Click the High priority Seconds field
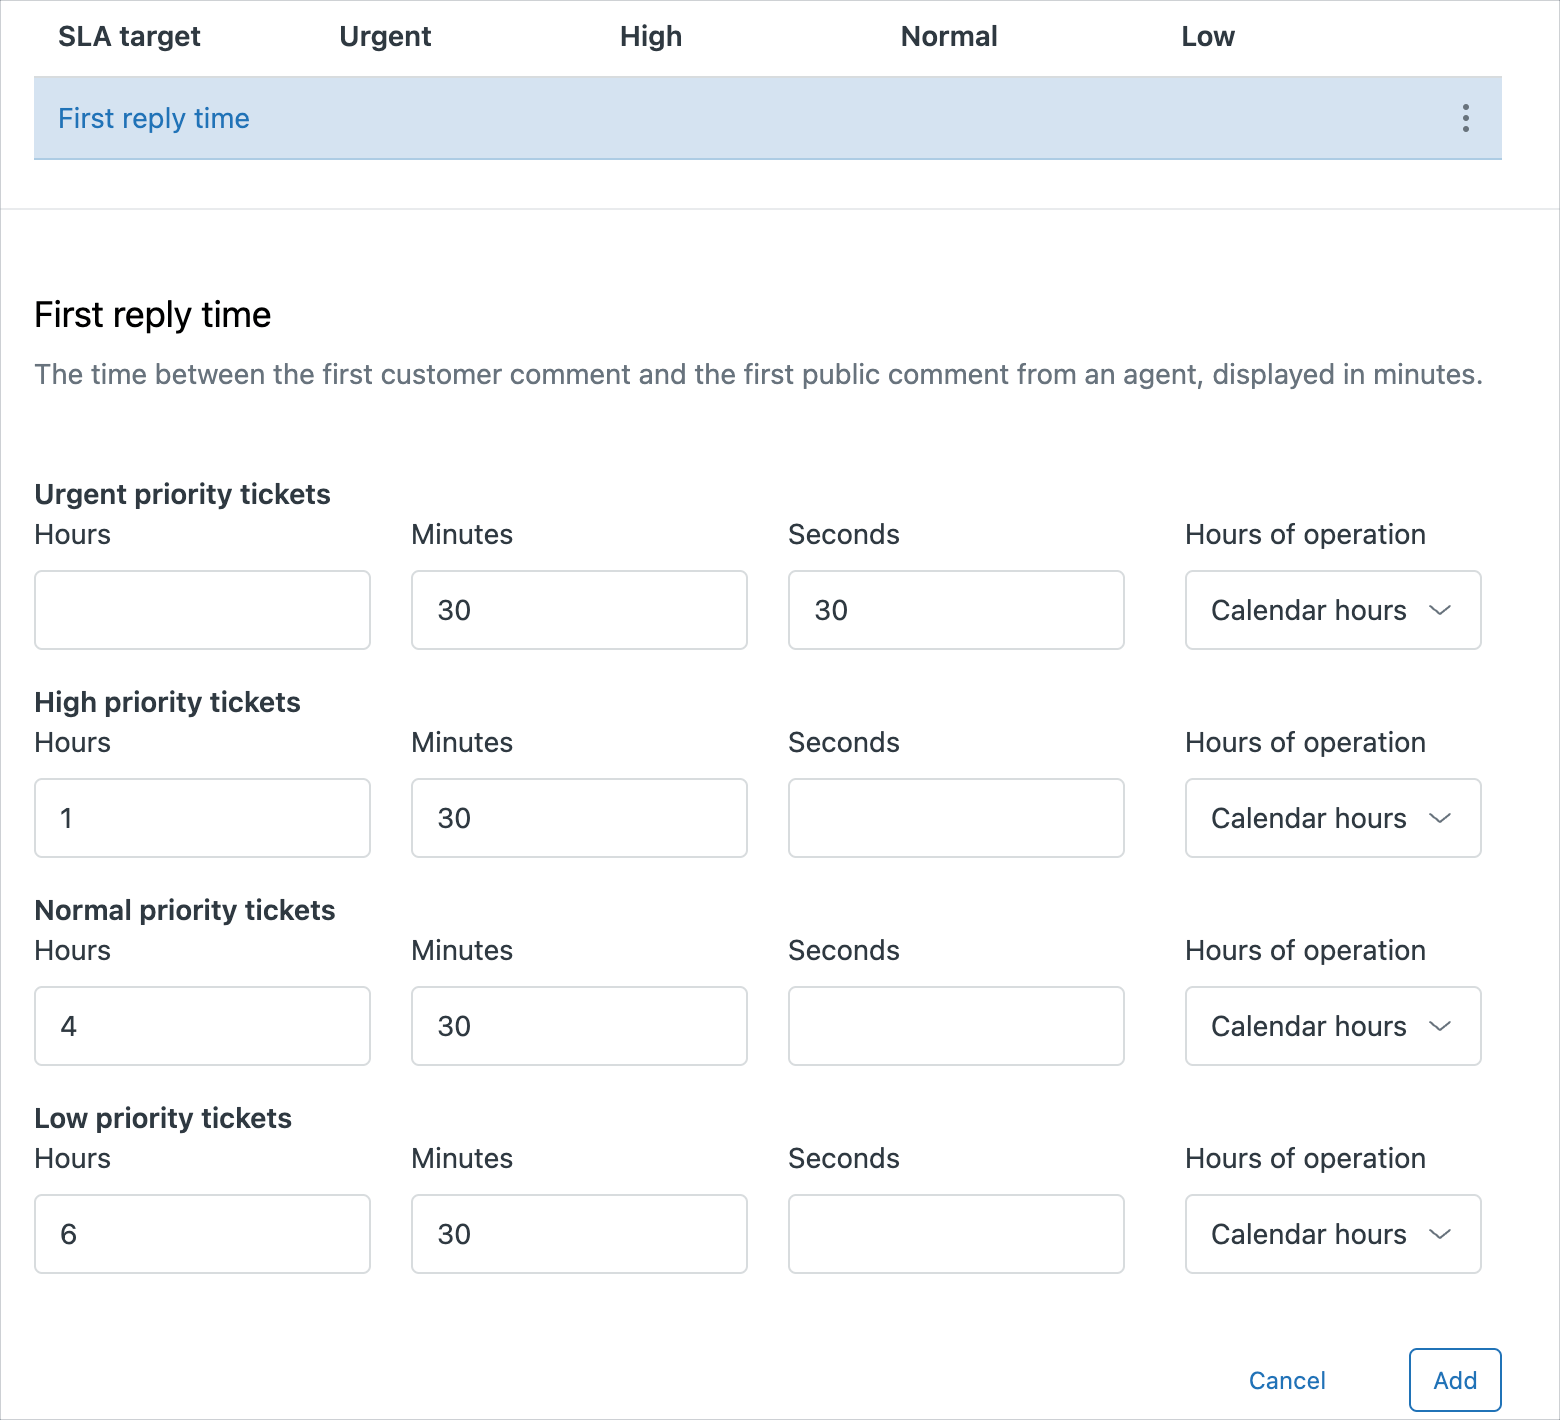Image resolution: width=1560 pixels, height=1420 pixels. coord(956,818)
